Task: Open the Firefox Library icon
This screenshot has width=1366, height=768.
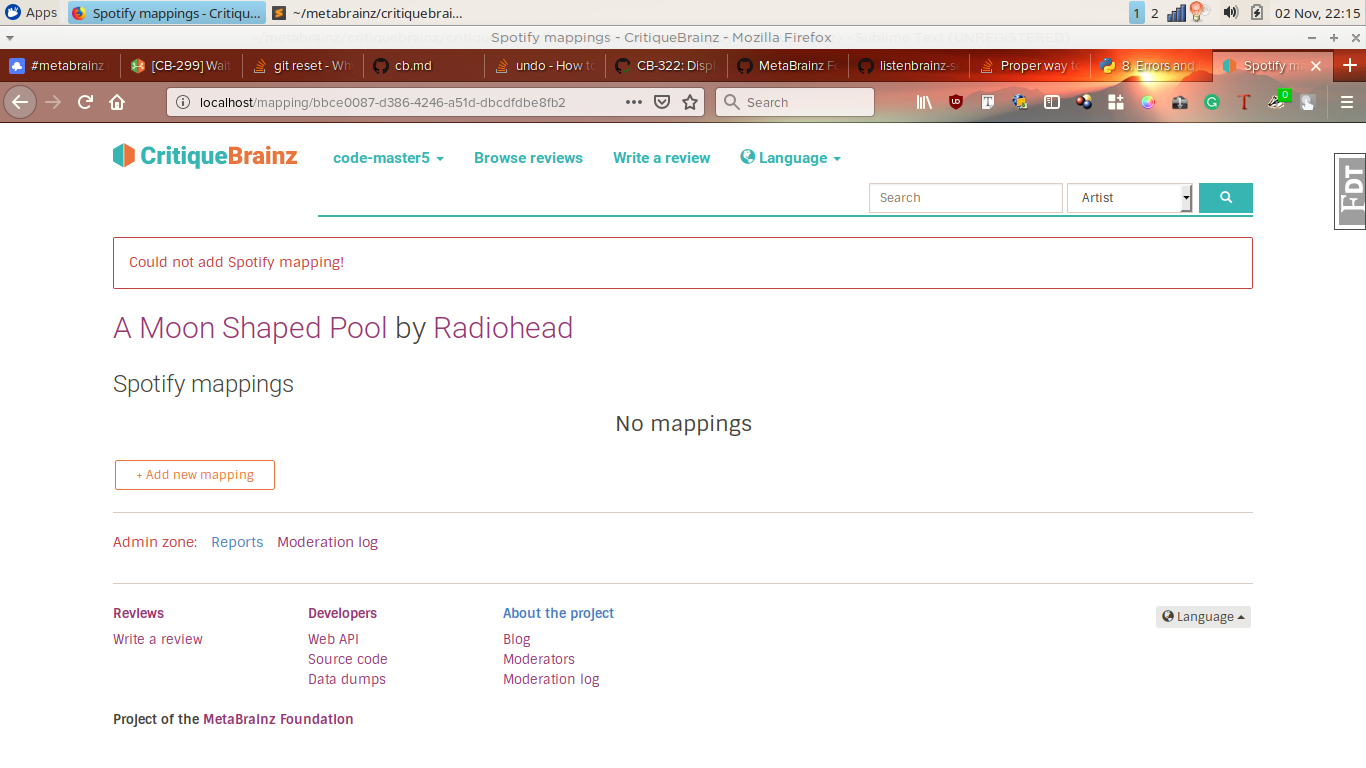Action: tap(924, 102)
